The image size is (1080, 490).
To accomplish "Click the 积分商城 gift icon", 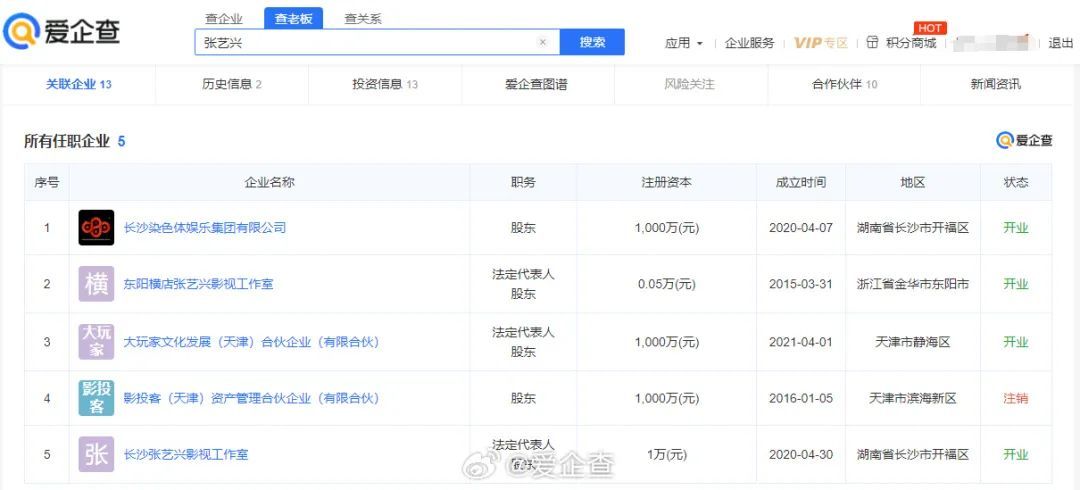I will [872, 43].
